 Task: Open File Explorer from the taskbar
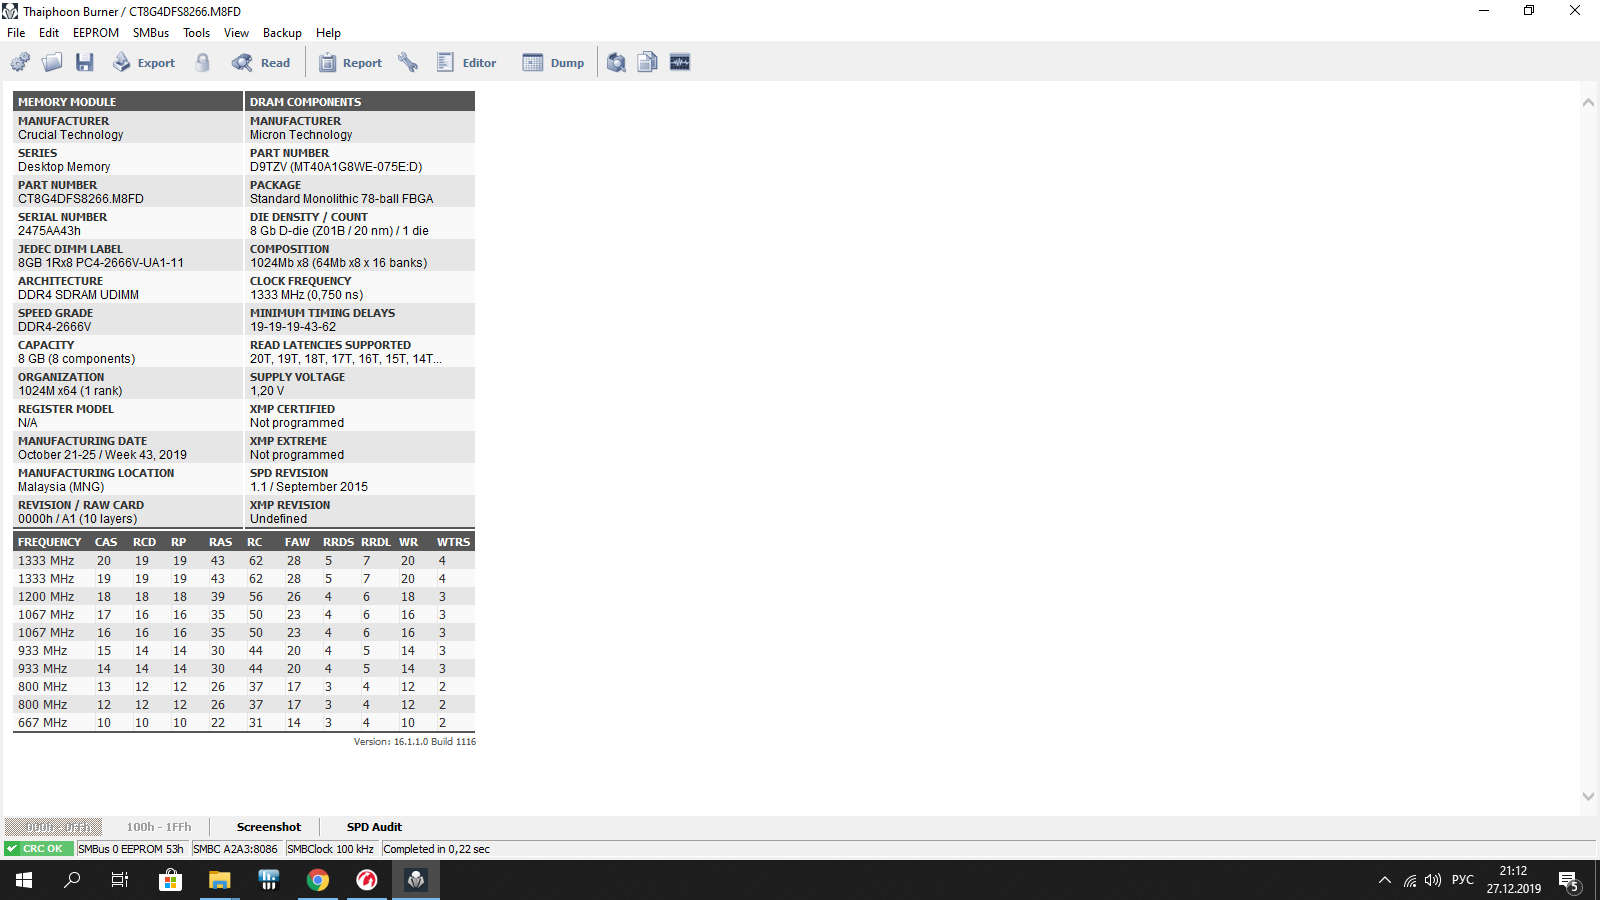click(x=219, y=880)
